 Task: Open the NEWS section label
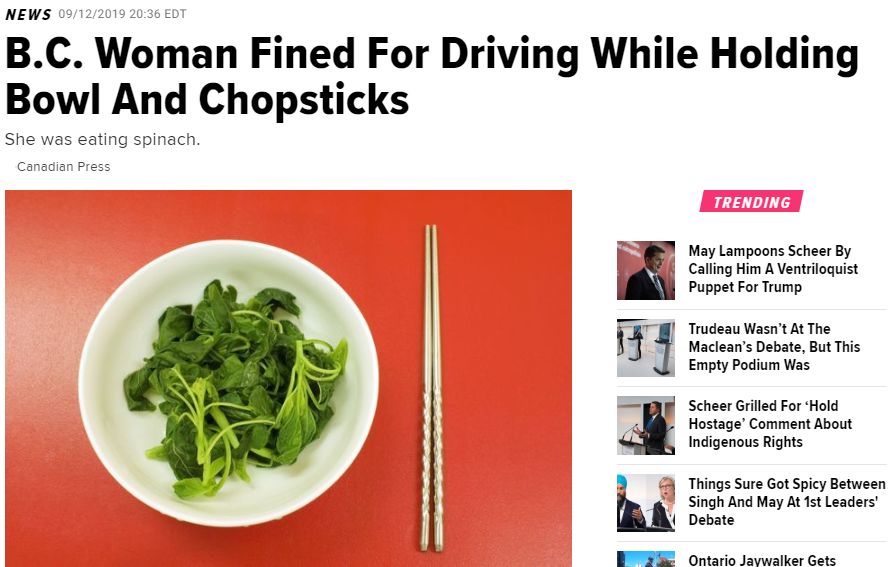pos(28,14)
